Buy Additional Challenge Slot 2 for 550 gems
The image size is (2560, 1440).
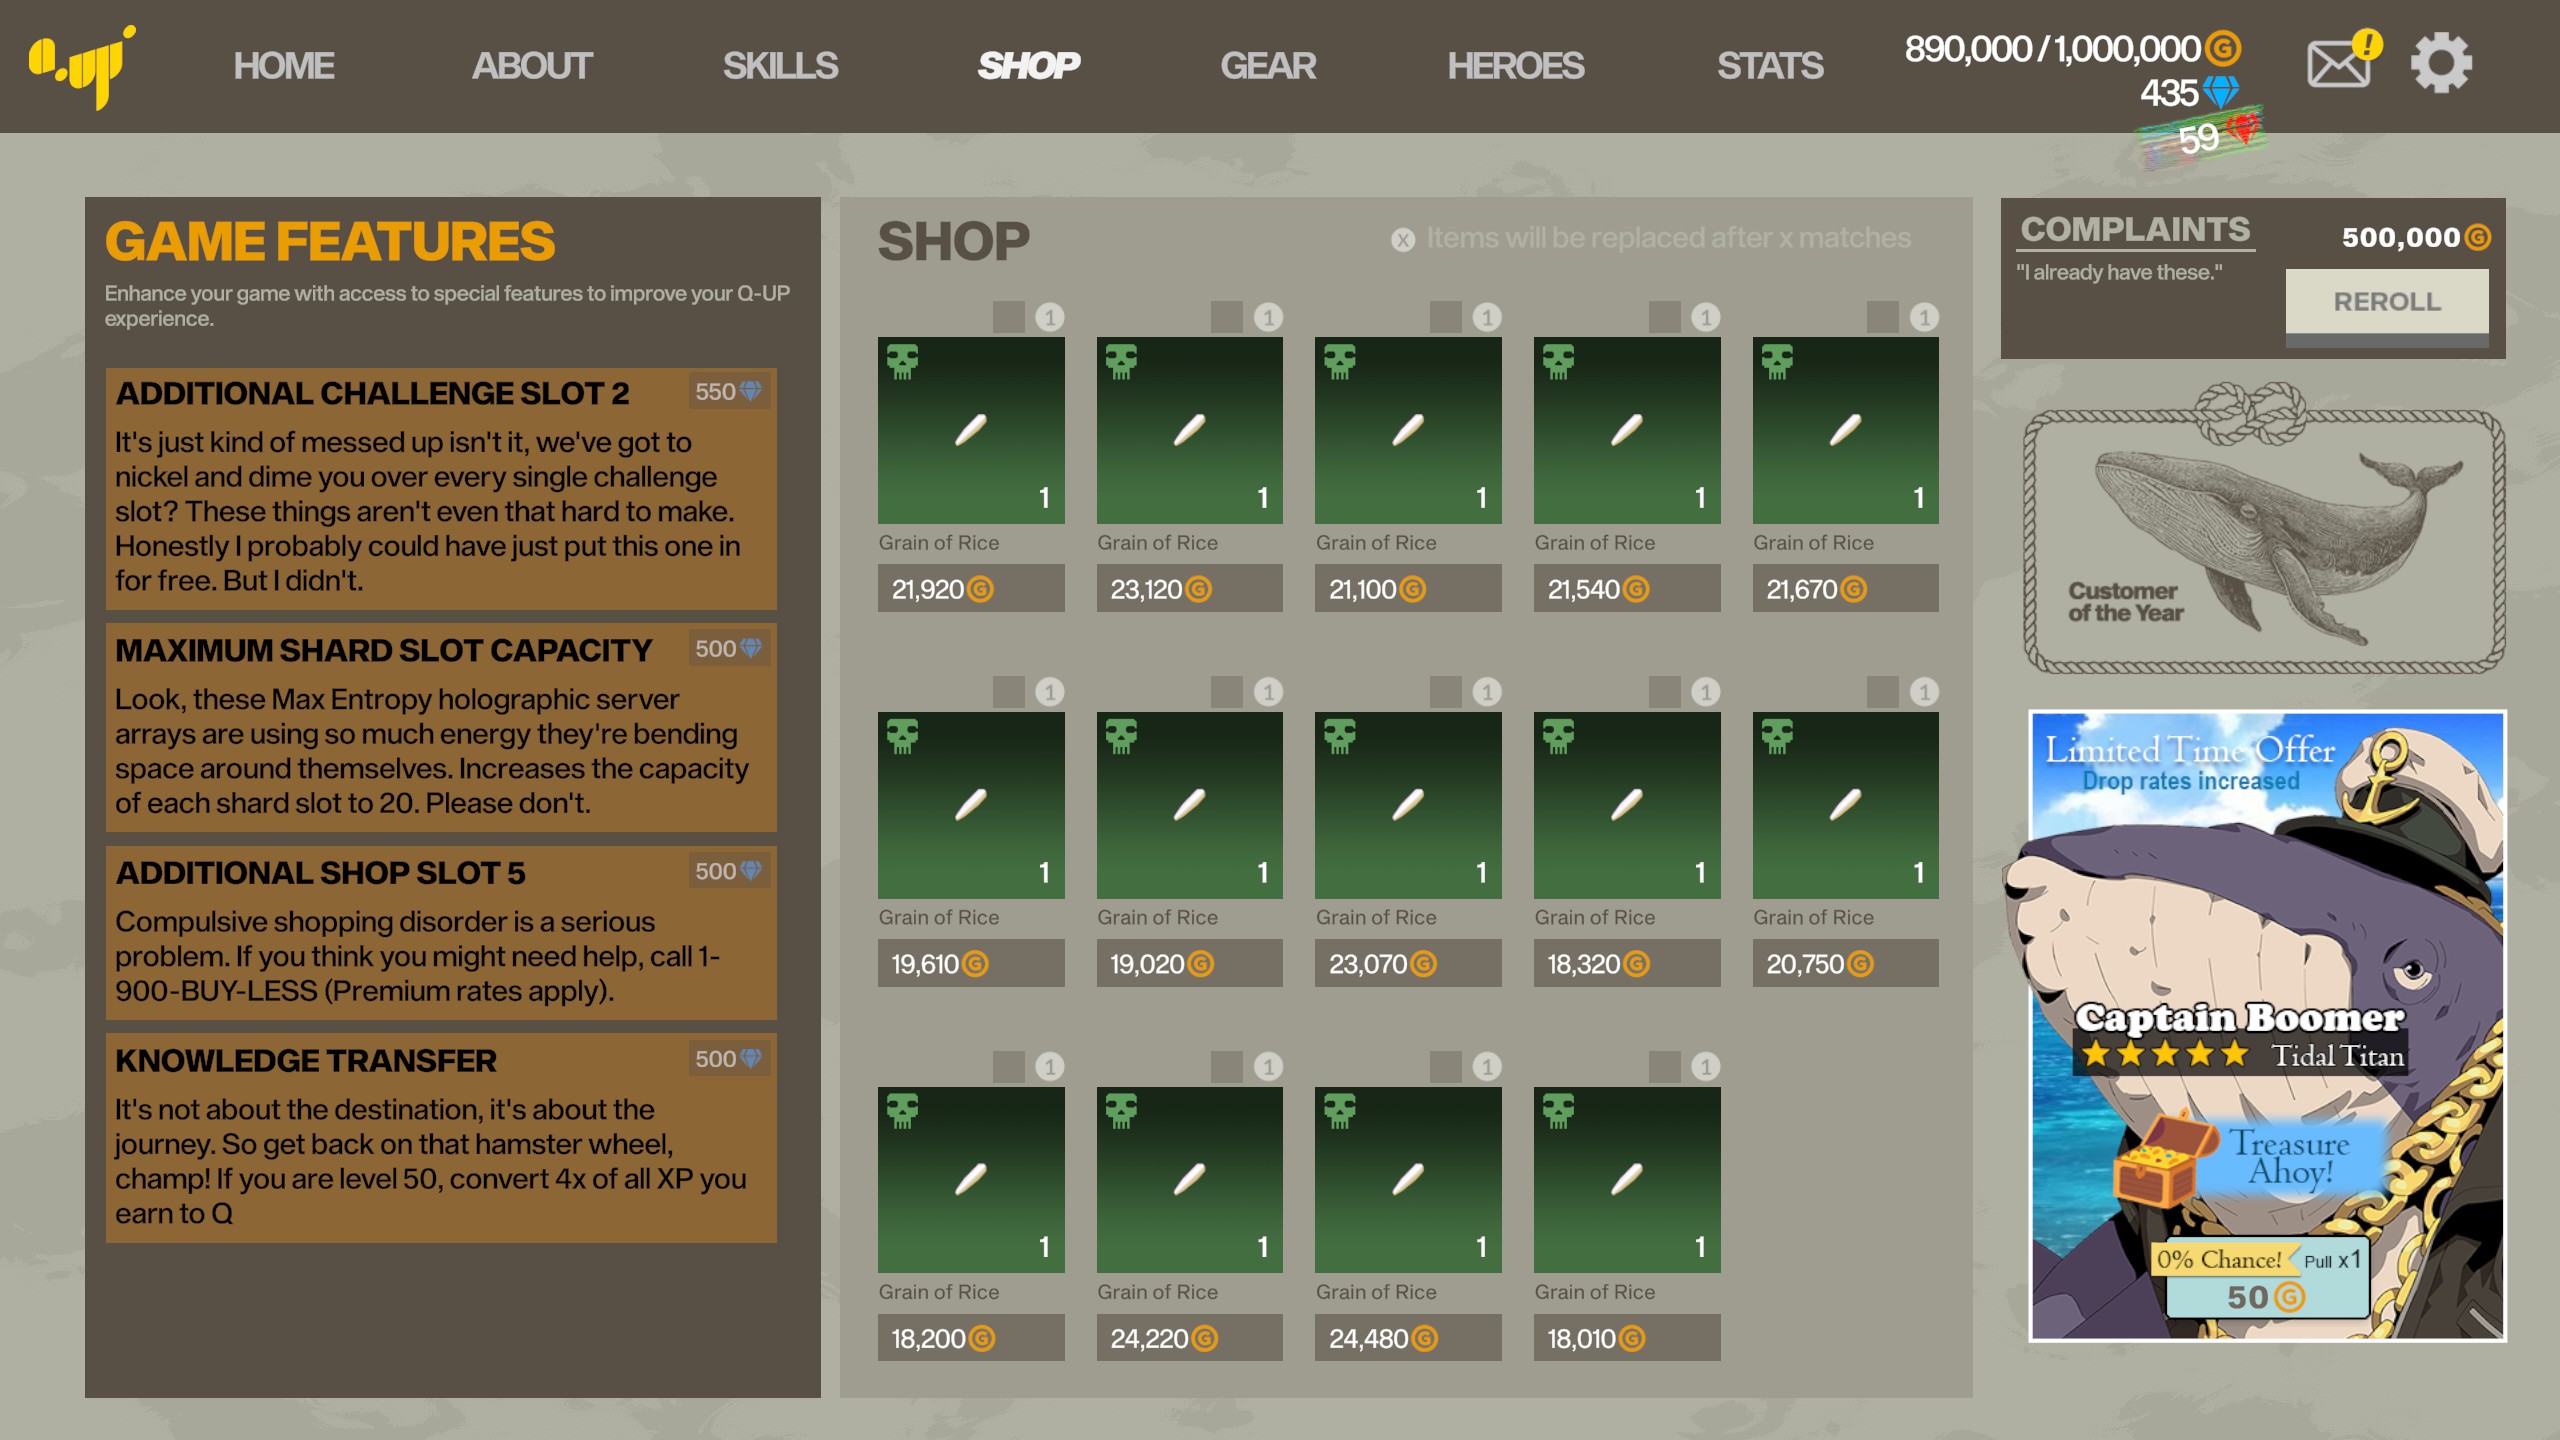[729, 392]
